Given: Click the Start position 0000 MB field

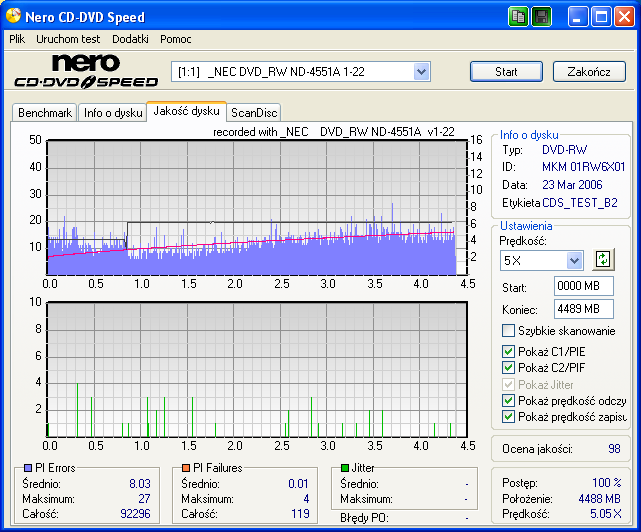Looking at the screenshot, I should coord(584,286).
